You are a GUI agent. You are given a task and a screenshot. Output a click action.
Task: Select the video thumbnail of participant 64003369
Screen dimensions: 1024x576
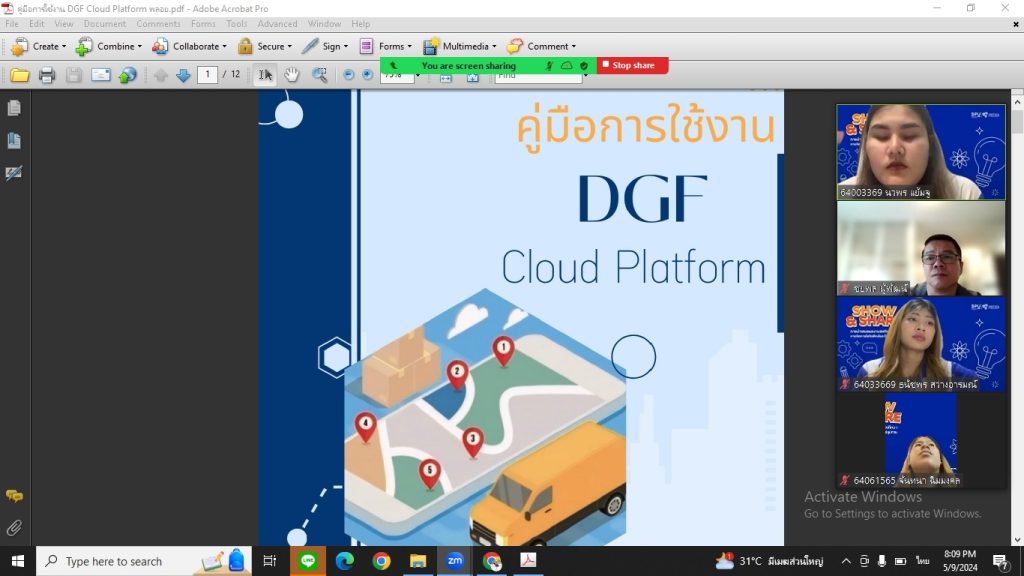(921, 152)
